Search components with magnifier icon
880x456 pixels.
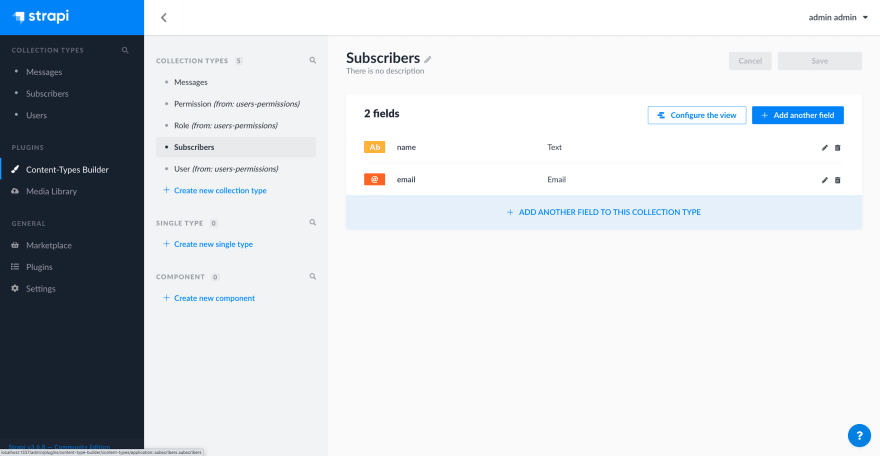click(313, 277)
